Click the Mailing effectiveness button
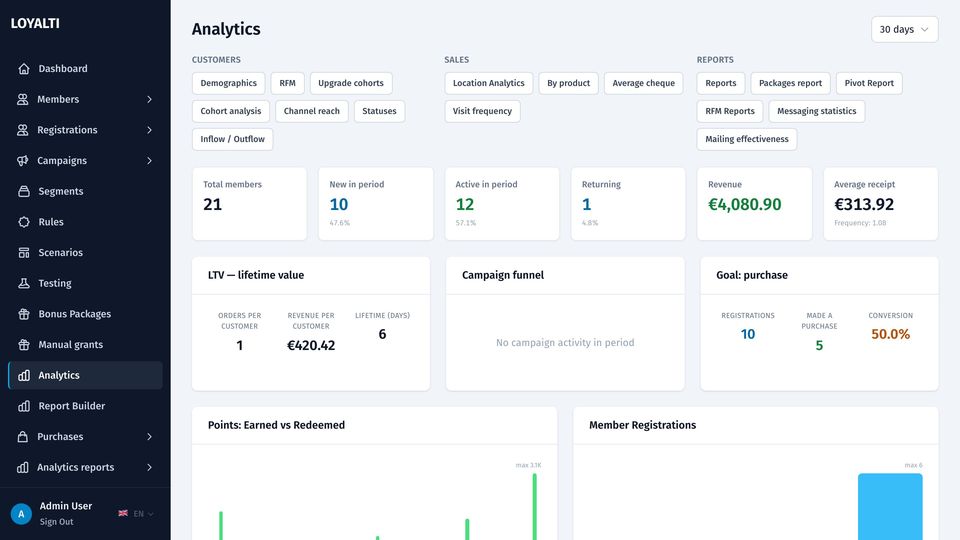This screenshot has width=960, height=540. [x=747, y=139]
